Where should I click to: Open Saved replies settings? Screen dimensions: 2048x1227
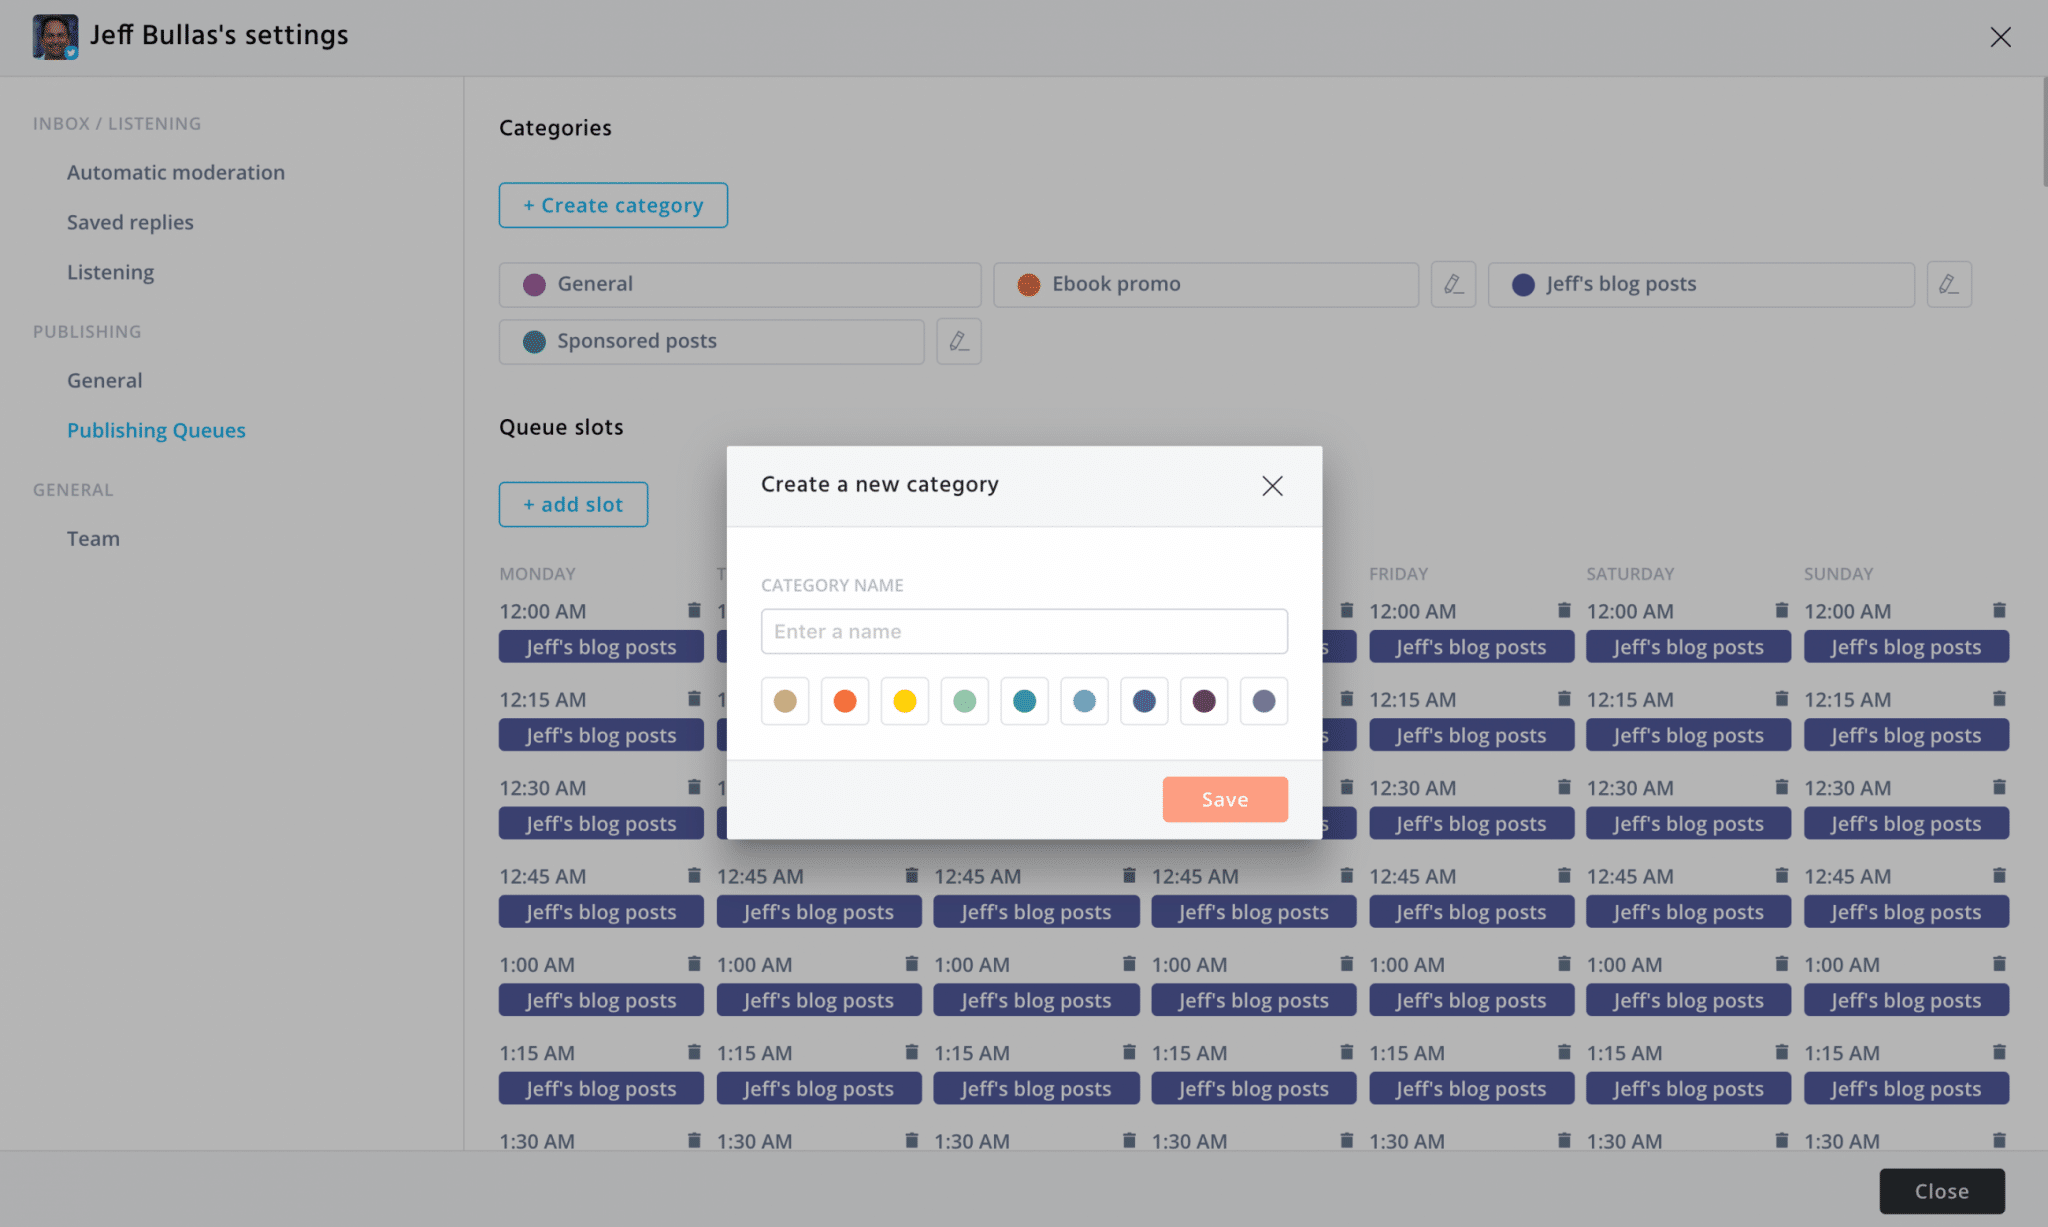coord(130,223)
